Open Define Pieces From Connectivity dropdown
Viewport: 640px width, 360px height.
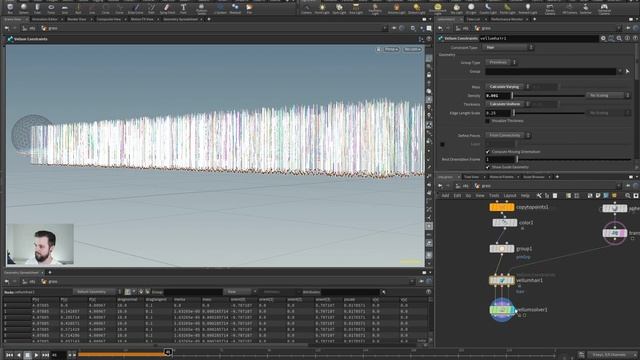tap(508, 136)
